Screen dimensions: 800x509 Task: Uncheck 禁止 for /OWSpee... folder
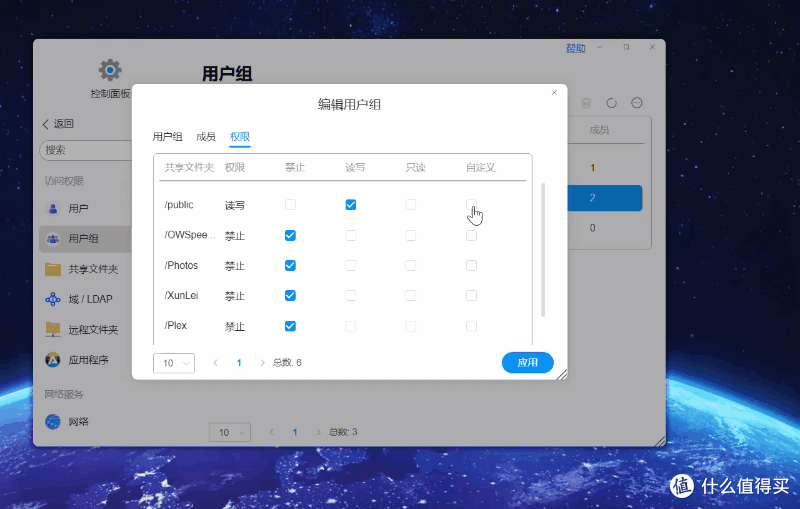click(x=290, y=235)
